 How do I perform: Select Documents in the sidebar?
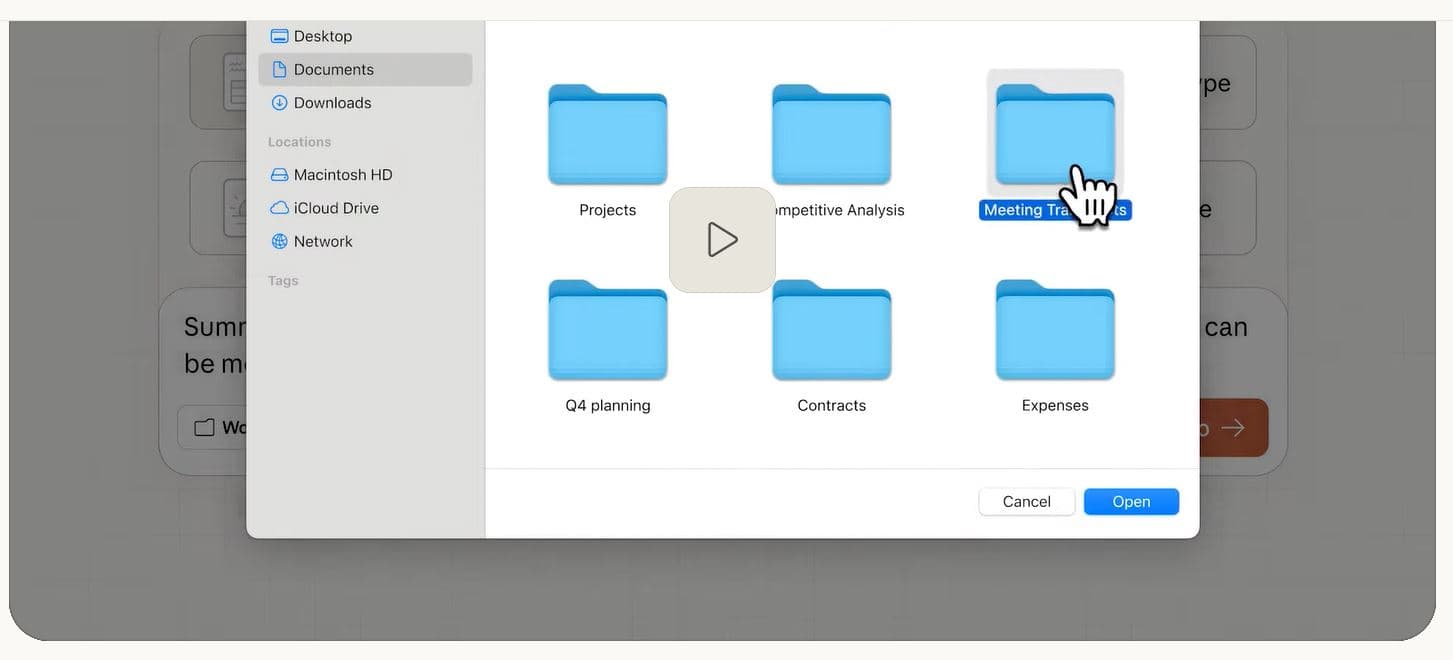coord(333,69)
